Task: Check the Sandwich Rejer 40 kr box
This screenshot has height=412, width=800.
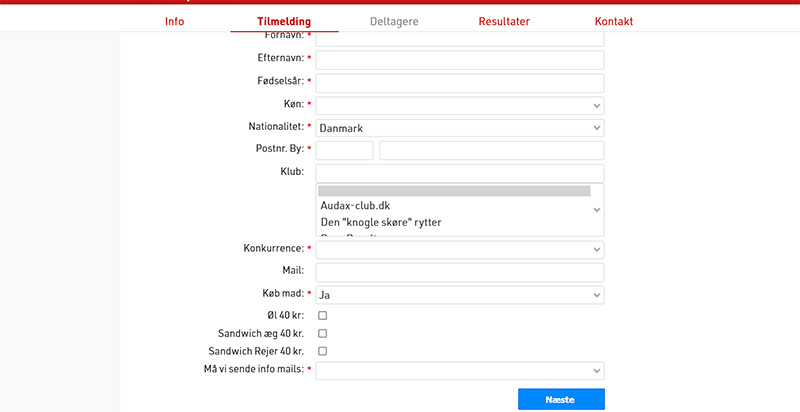Action: point(322,351)
